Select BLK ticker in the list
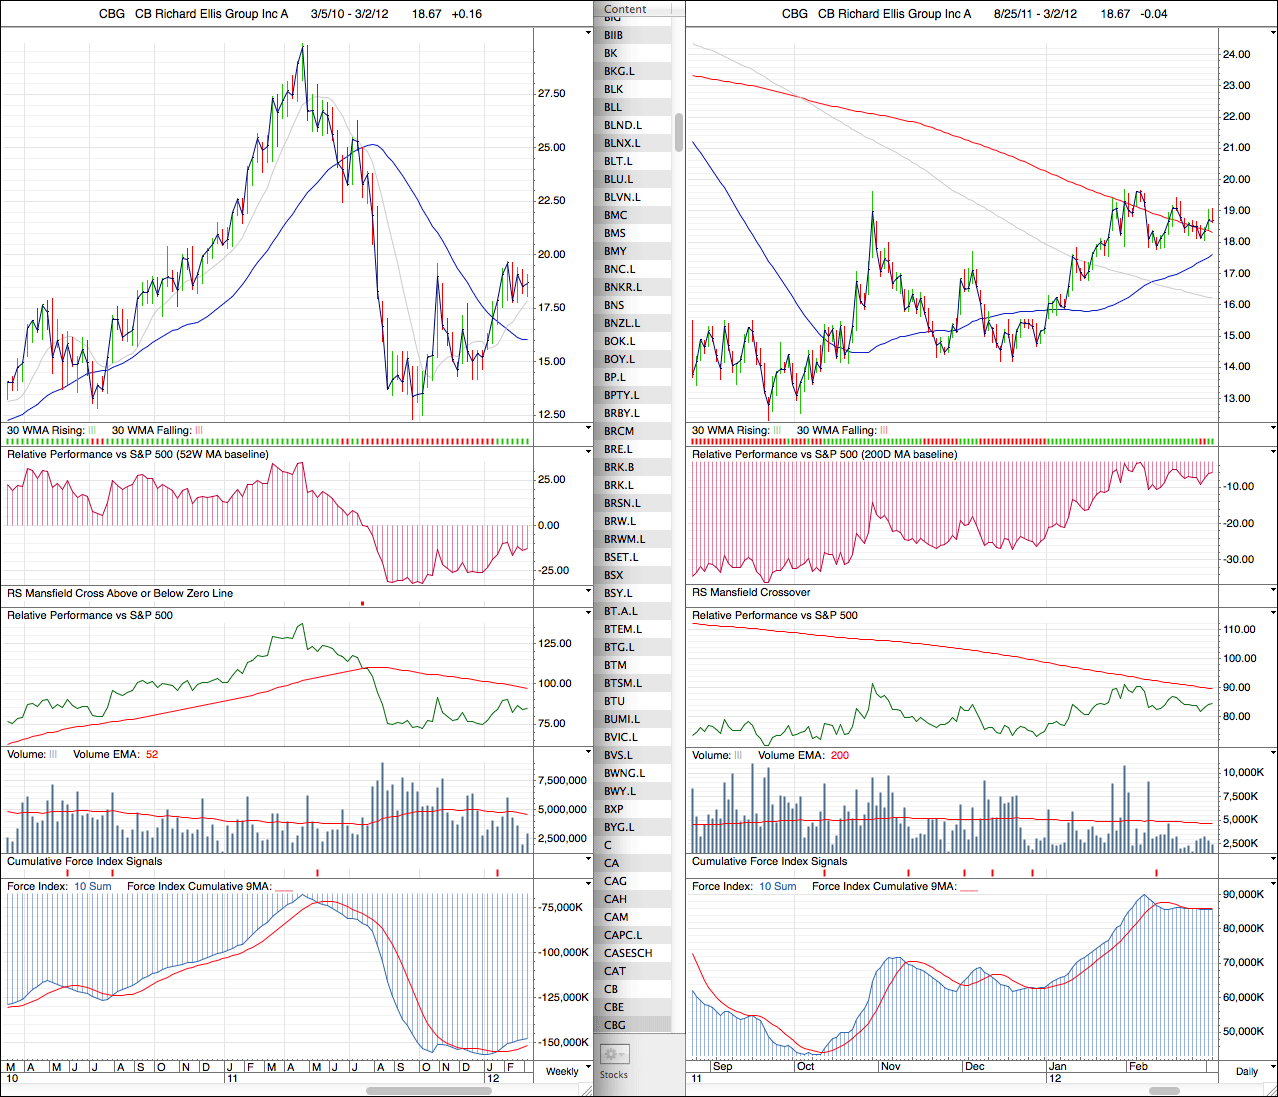The height and width of the screenshot is (1097, 1278). [614, 89]
